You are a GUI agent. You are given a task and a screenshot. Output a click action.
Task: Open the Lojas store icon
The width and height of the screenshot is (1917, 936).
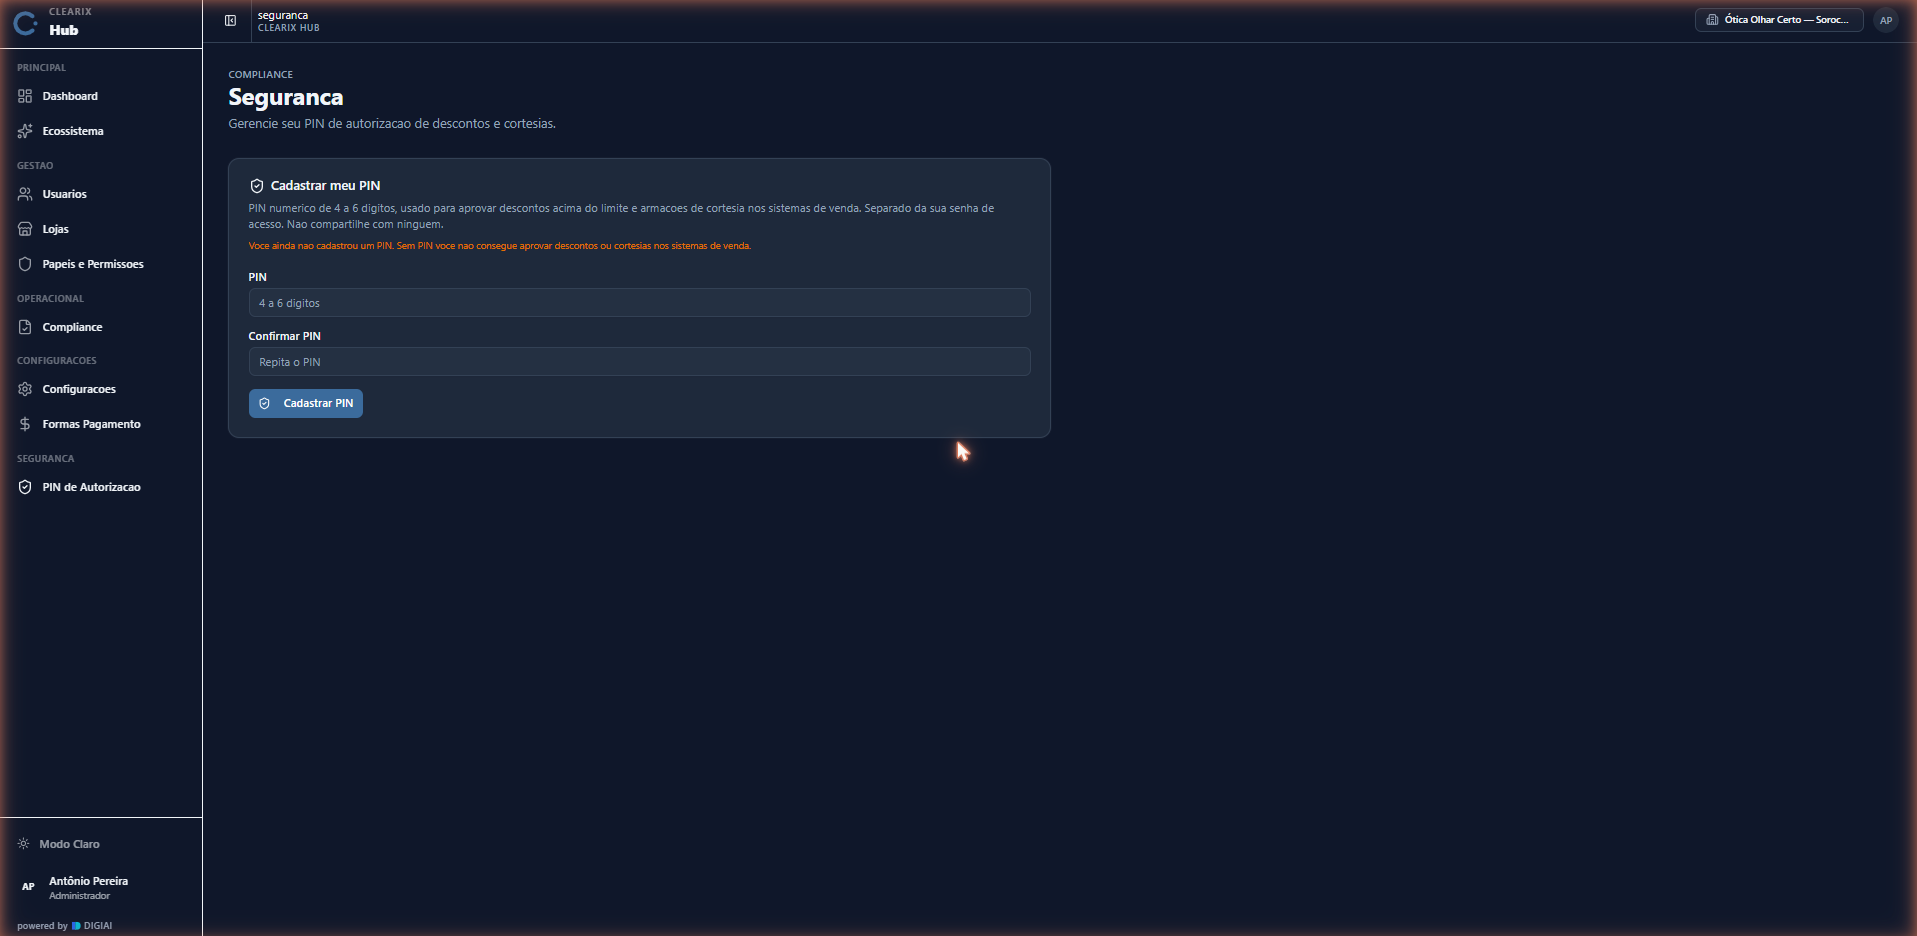(25, 229)
